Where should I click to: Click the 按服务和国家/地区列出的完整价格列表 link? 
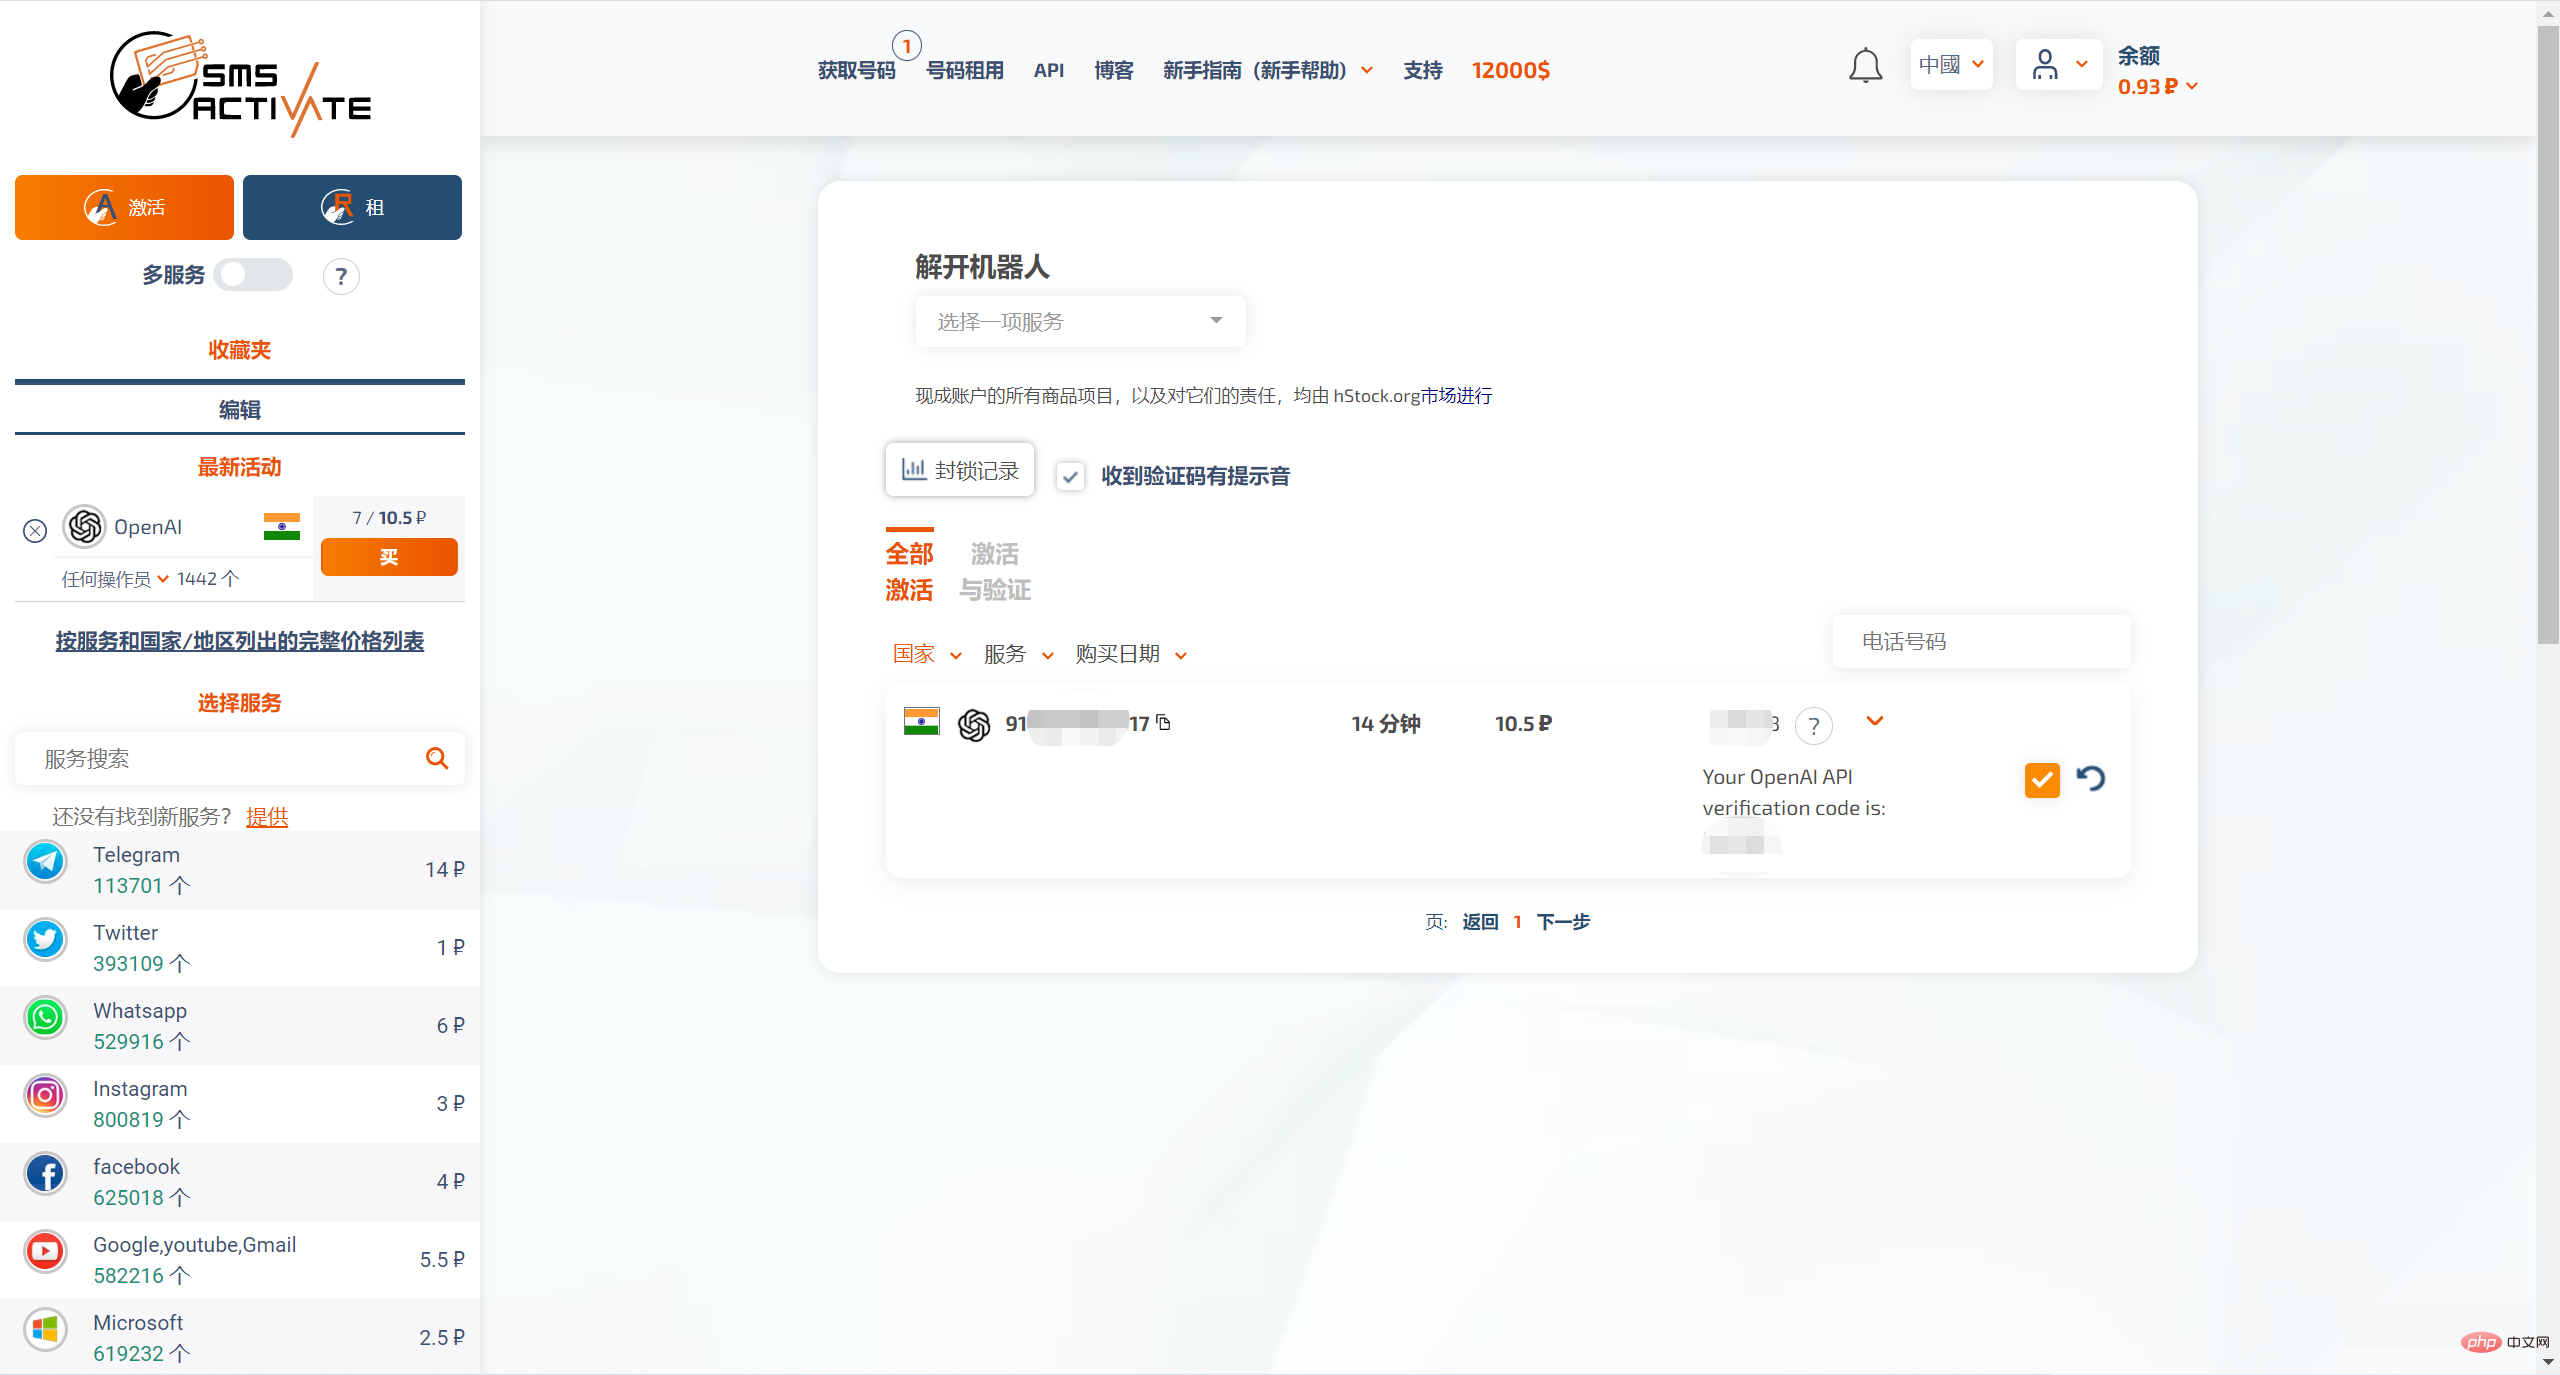tap(240, 640)
